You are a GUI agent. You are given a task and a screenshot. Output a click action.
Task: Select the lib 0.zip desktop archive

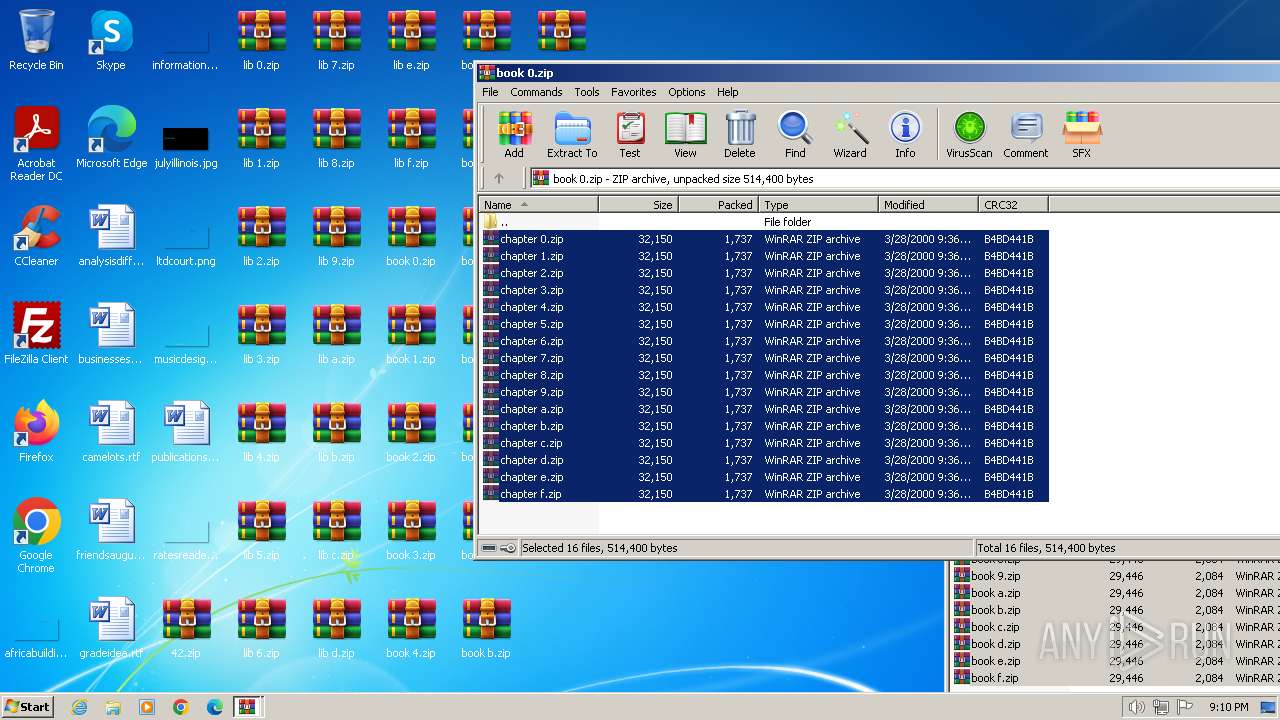coord(261,40)
